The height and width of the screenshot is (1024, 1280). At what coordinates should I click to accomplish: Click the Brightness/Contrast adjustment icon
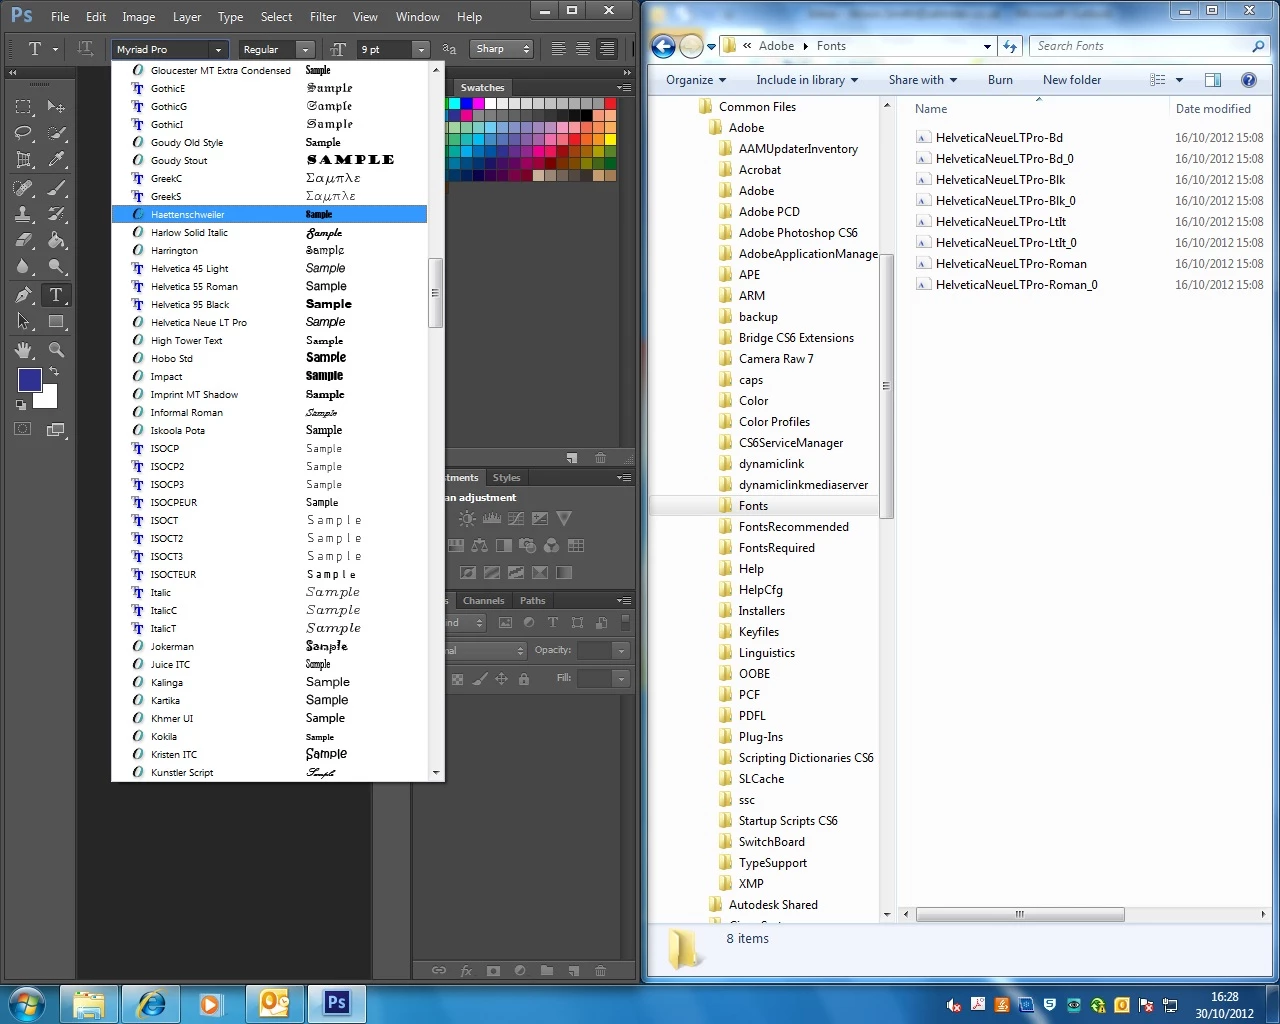[x=467, y=519]
